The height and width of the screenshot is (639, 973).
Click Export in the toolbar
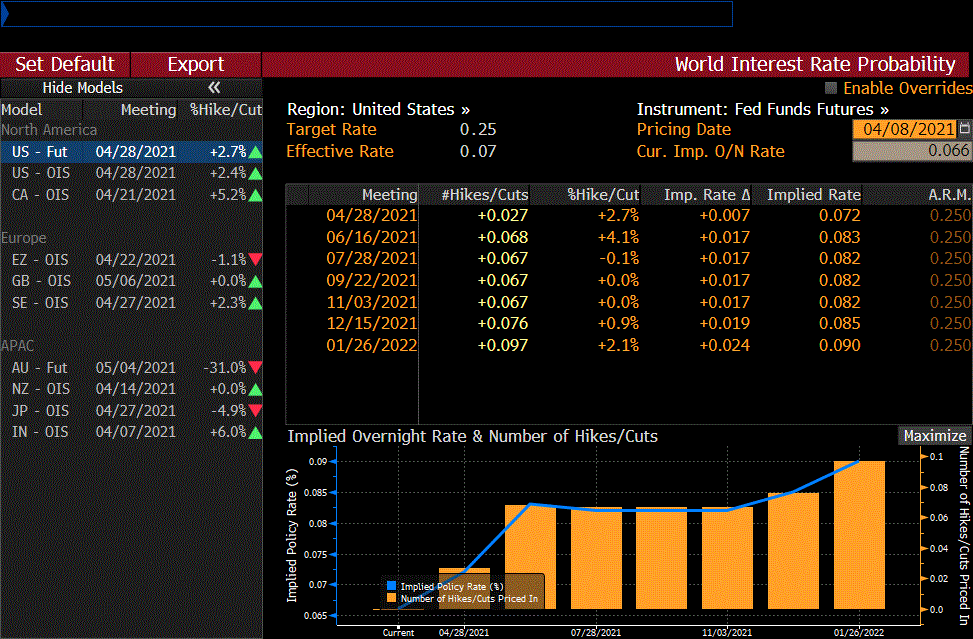pyautogui.click(x=195, y=64)
